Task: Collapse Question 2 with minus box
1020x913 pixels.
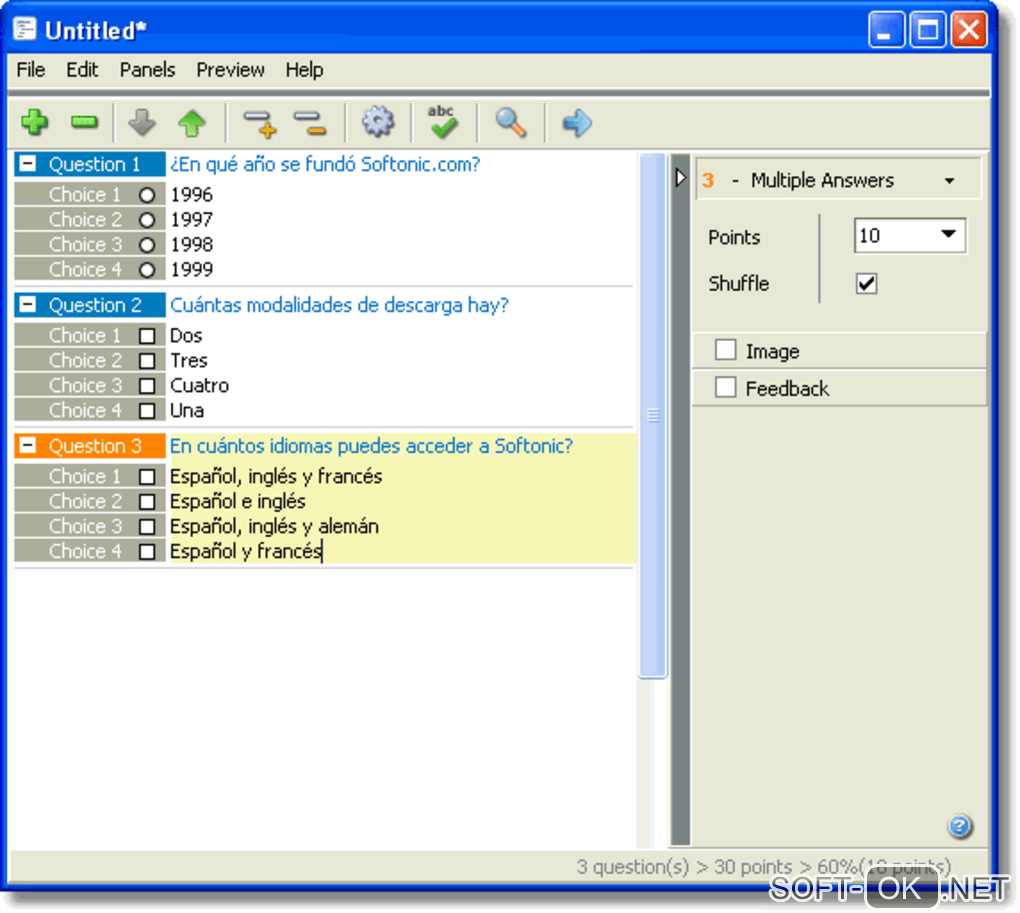Action: [x=27, y=304]
